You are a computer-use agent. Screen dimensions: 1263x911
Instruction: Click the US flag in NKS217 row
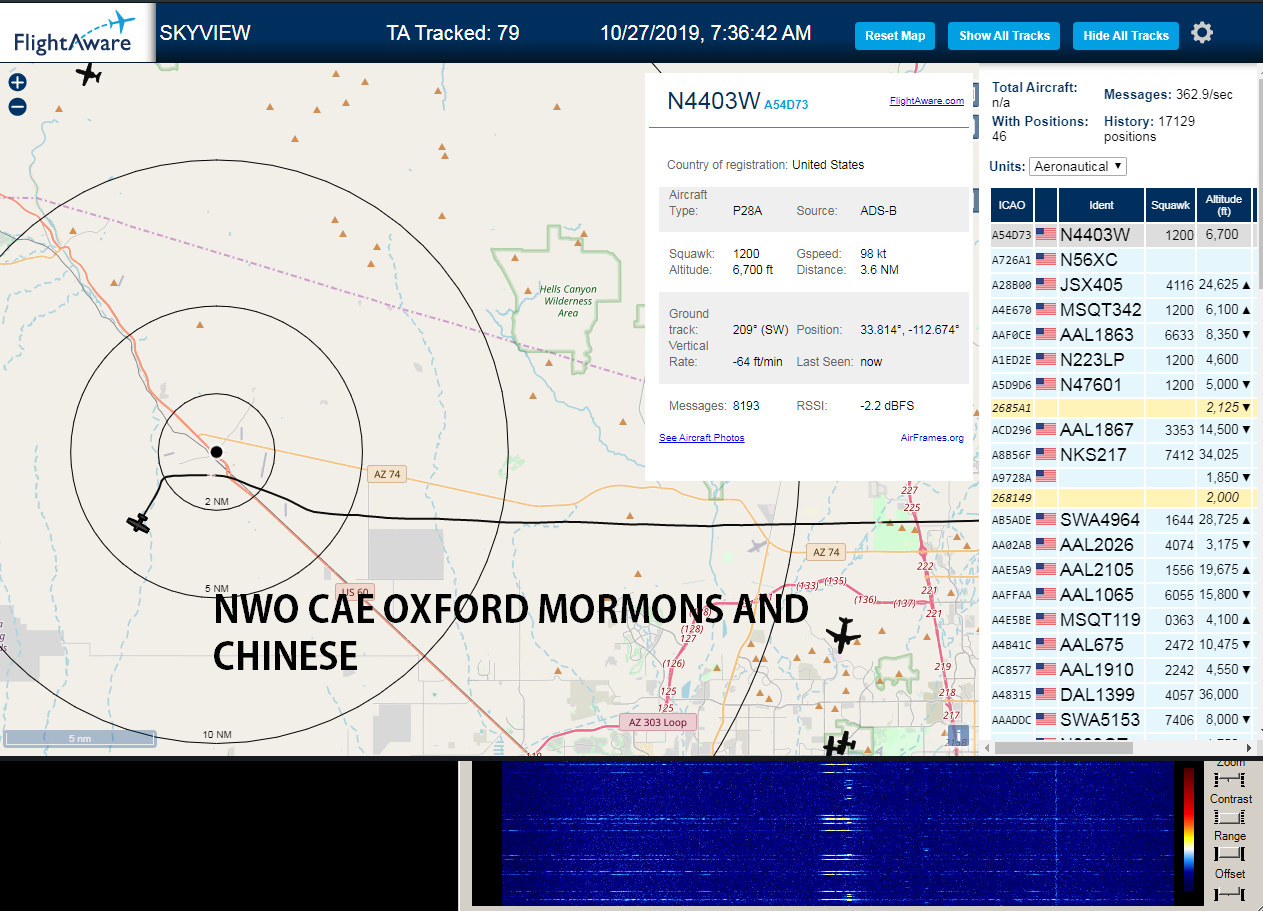click(x=1046, y=455)
